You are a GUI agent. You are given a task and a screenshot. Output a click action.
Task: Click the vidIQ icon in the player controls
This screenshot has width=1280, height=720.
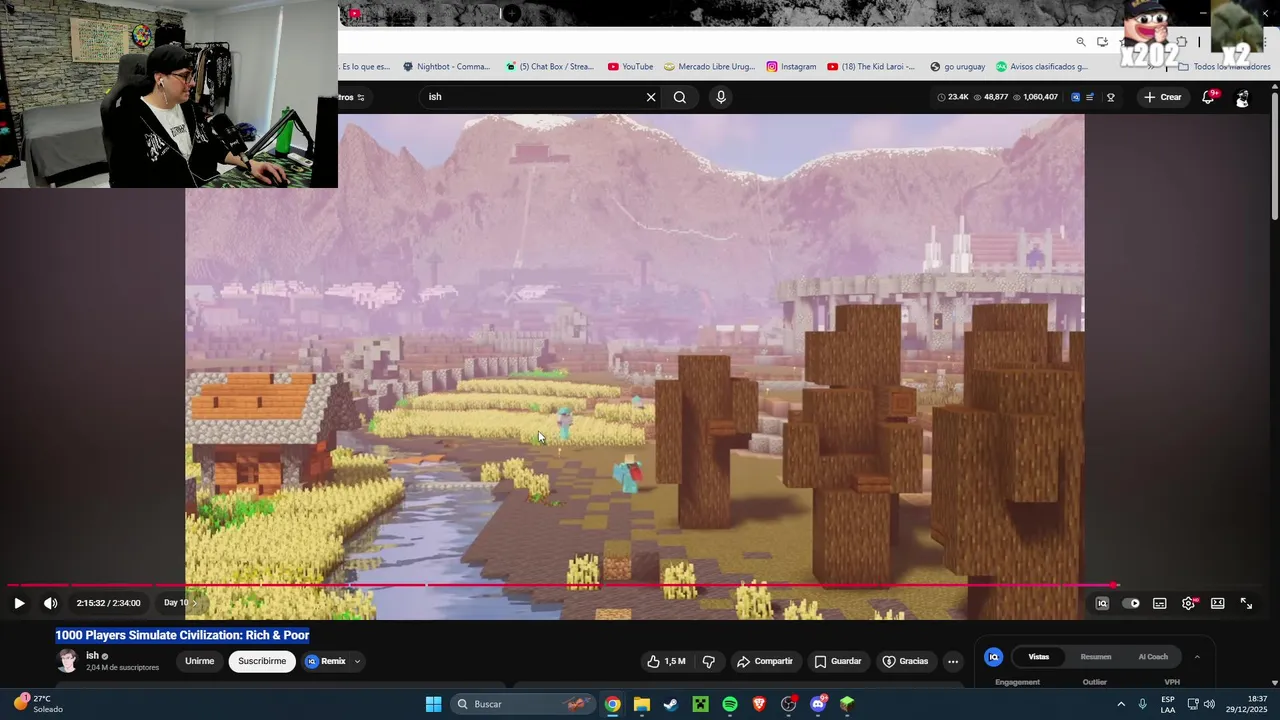click(x=1102, y=603)
